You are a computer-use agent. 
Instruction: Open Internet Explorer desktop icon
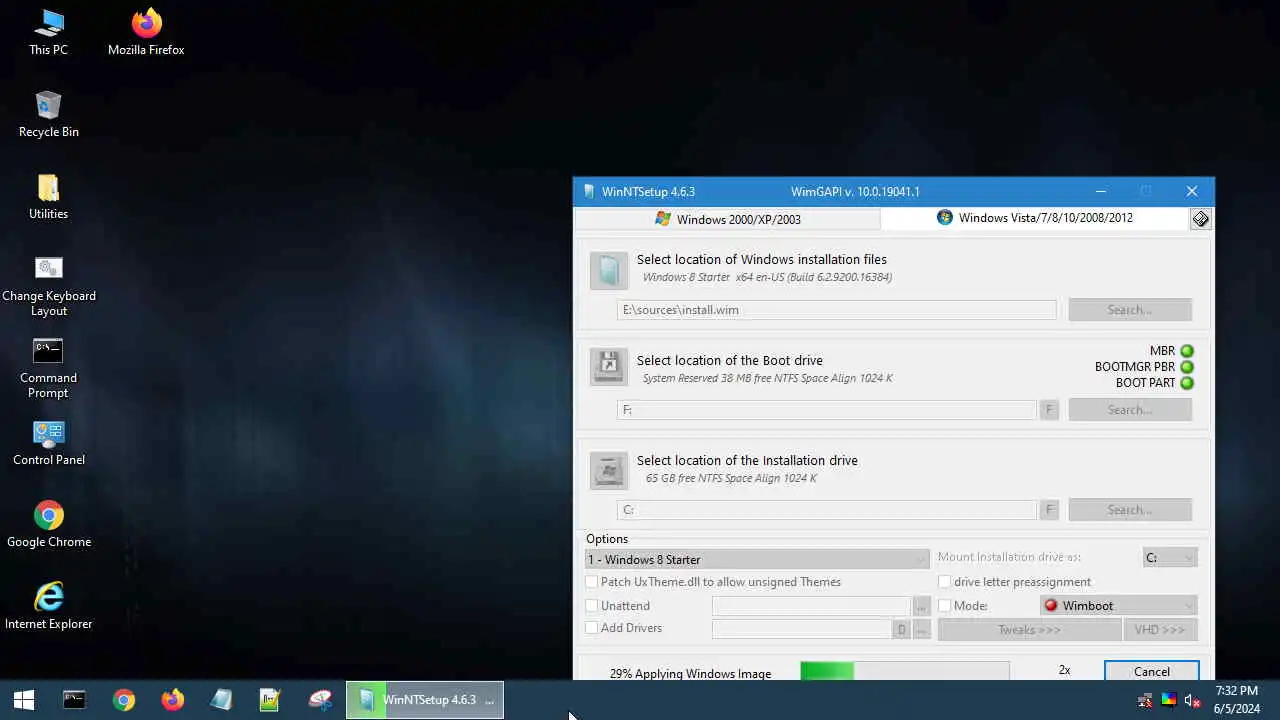48,606
